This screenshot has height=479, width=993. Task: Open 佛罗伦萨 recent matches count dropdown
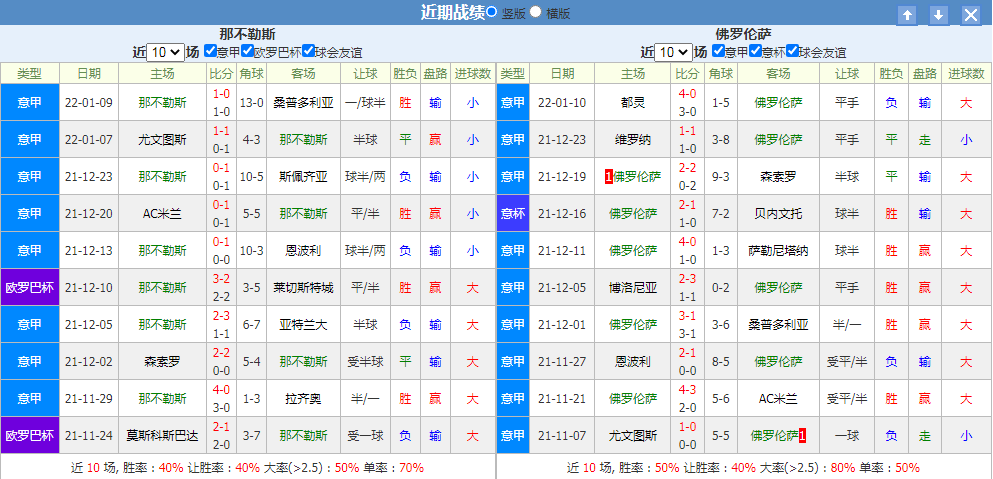click(673, 52)
